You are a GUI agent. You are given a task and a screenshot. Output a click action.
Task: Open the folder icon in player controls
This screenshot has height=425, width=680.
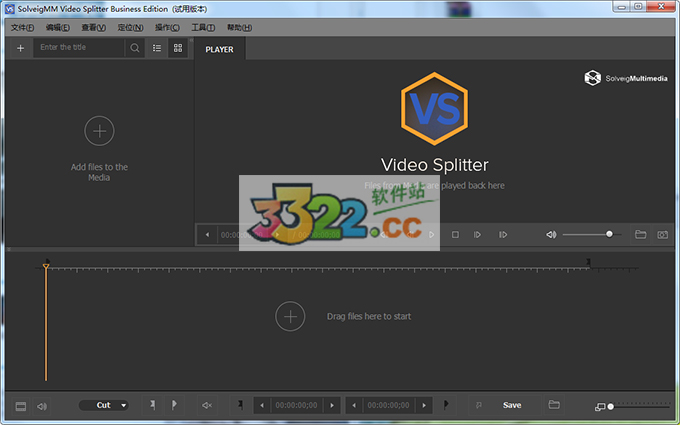(x=641, y=235)
